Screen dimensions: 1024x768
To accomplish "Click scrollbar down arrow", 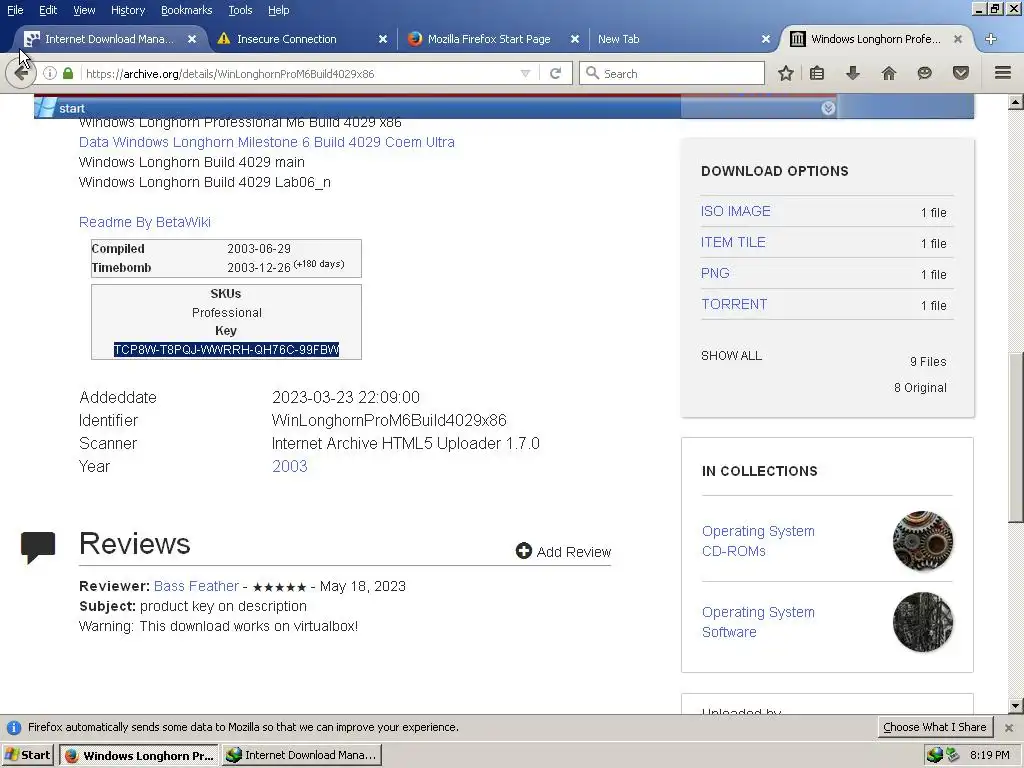I will [x=1016, y=706].
